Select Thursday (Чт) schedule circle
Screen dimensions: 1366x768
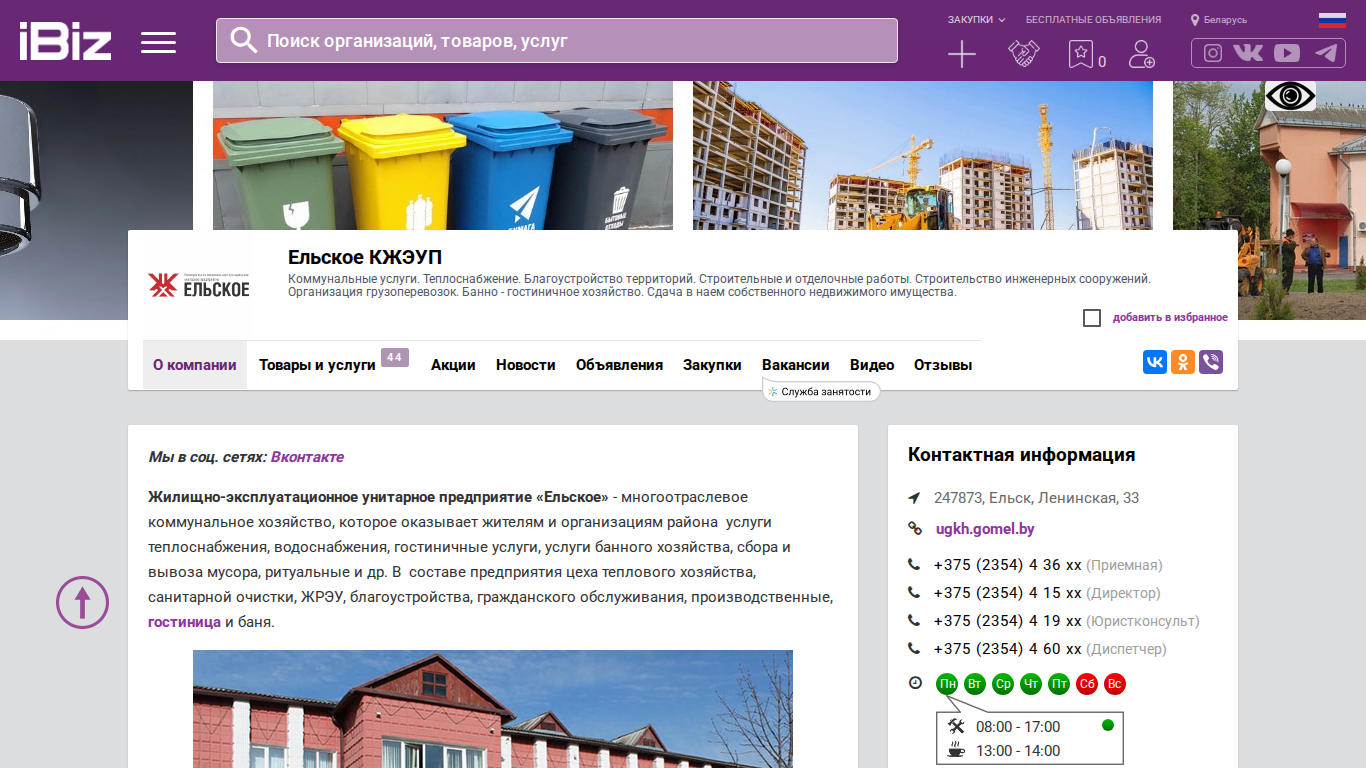point(1031,684)
